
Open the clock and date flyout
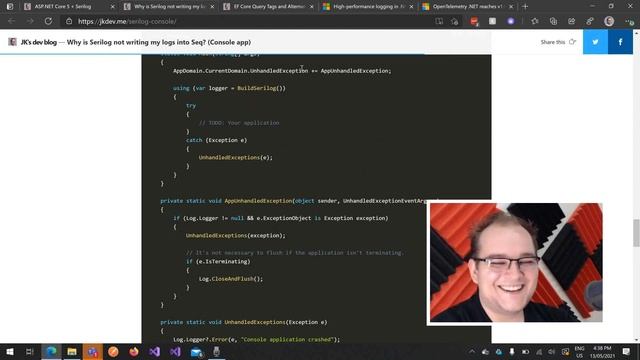click(602, 352)
